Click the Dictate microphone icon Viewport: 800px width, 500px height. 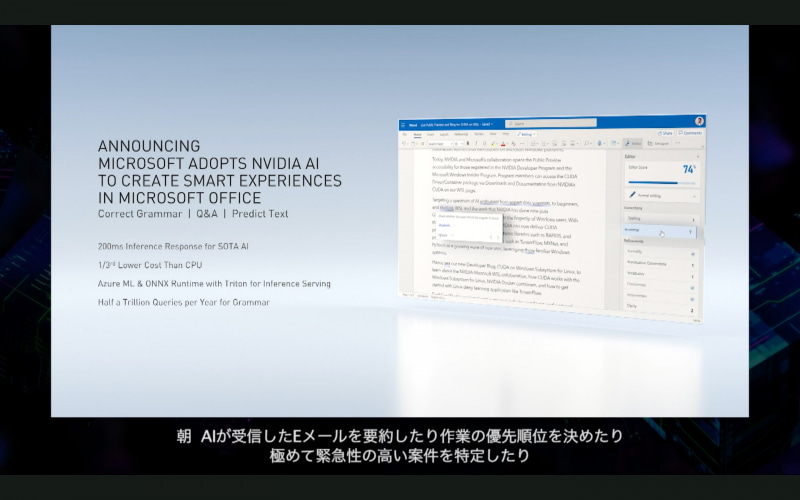coord(599,143)
